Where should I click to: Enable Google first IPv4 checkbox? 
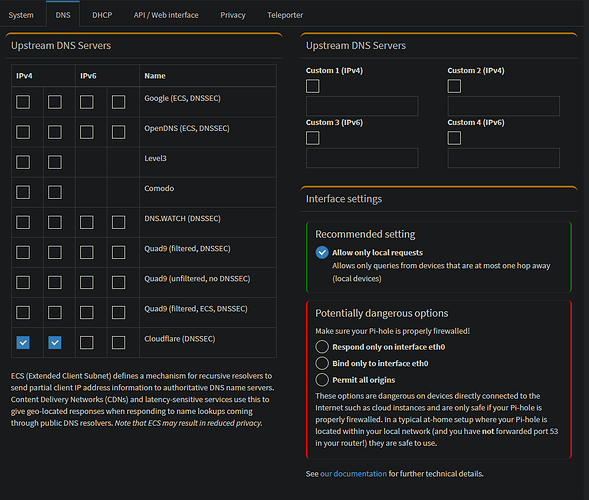coord(23,102)
